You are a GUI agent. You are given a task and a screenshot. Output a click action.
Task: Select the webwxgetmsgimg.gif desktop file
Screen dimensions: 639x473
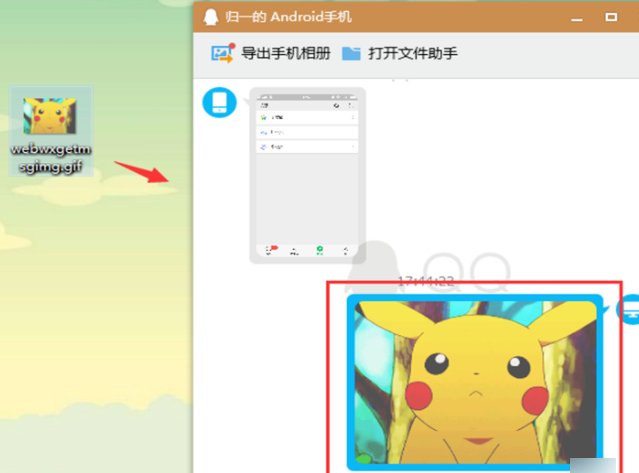[x=51, y=132]
